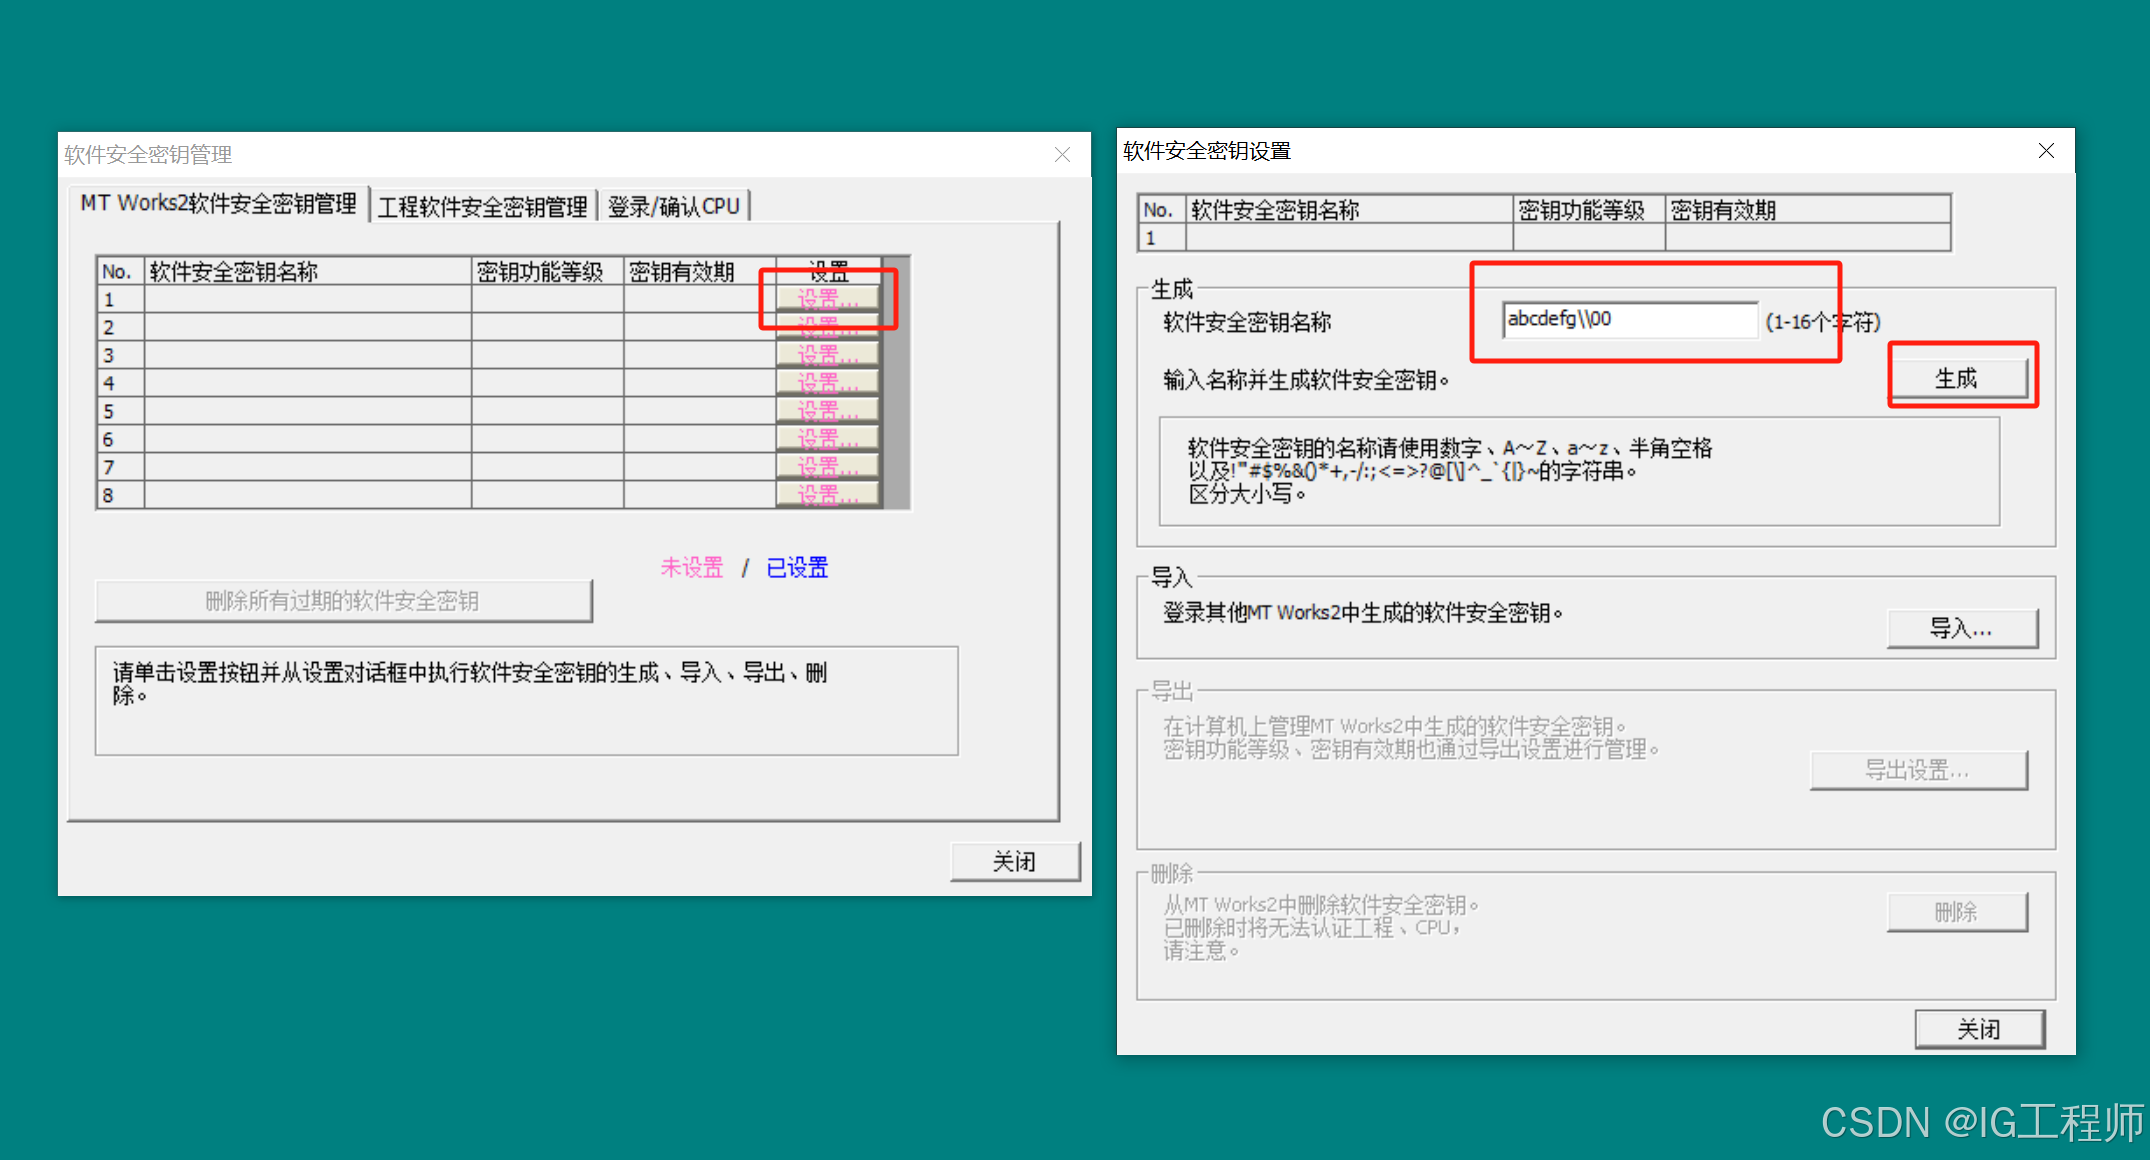
Task: Click the 设置 button in row 1
Action: (827, 299)
